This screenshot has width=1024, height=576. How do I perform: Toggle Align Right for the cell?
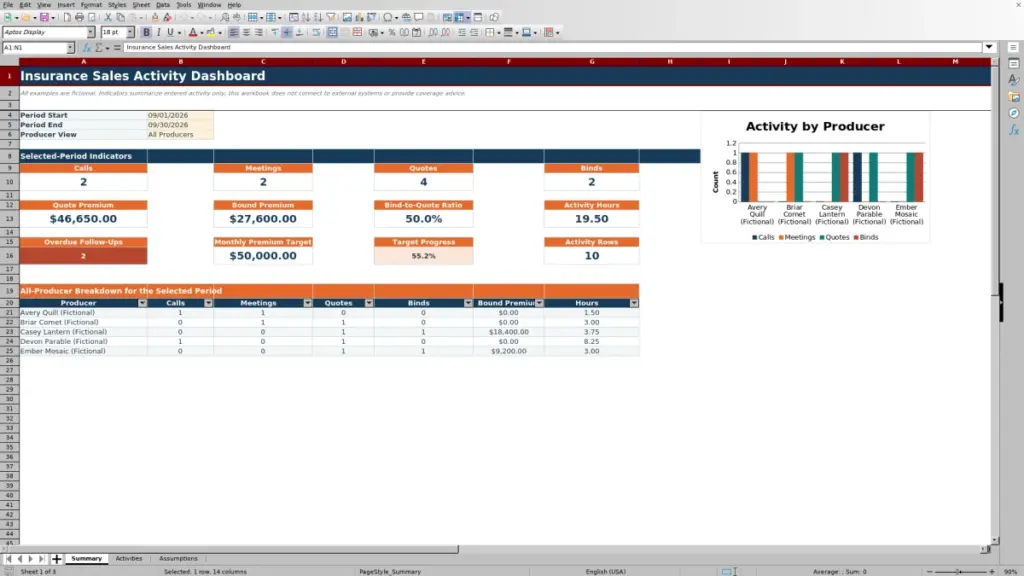point(259,33)
